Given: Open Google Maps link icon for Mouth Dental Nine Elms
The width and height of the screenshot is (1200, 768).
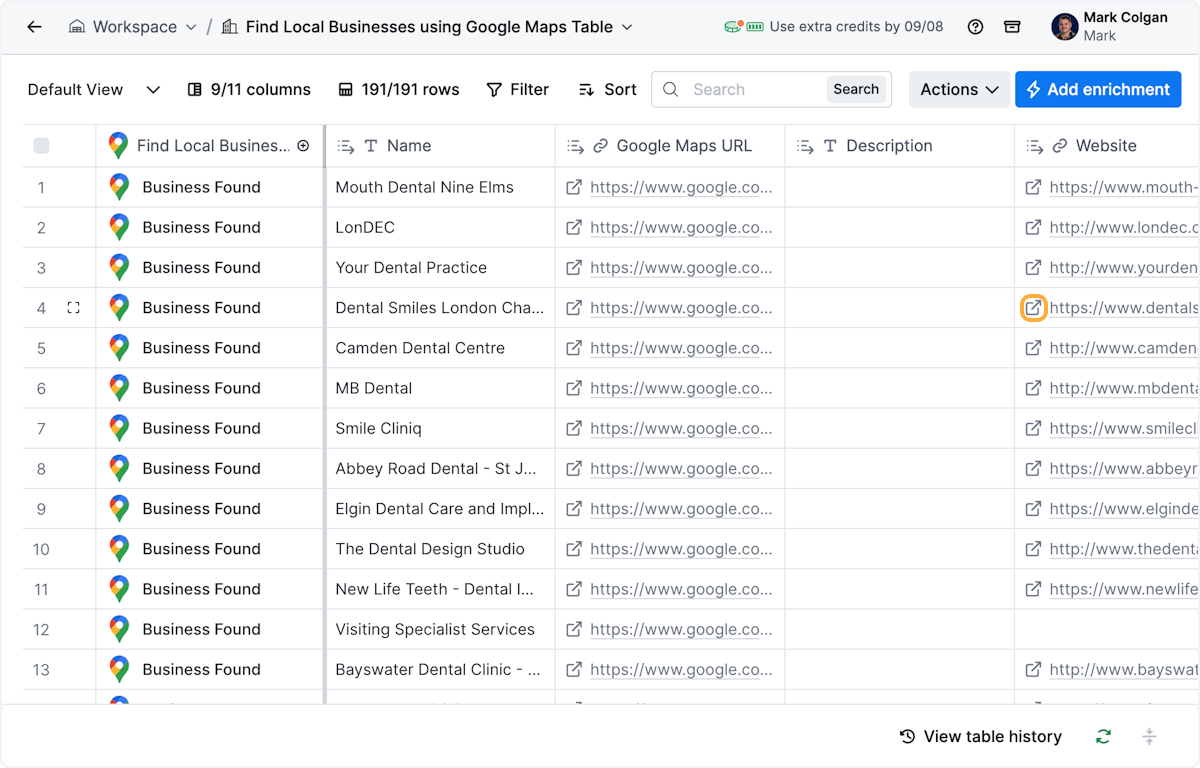Looking at the screenshot, I should (574, 187).
